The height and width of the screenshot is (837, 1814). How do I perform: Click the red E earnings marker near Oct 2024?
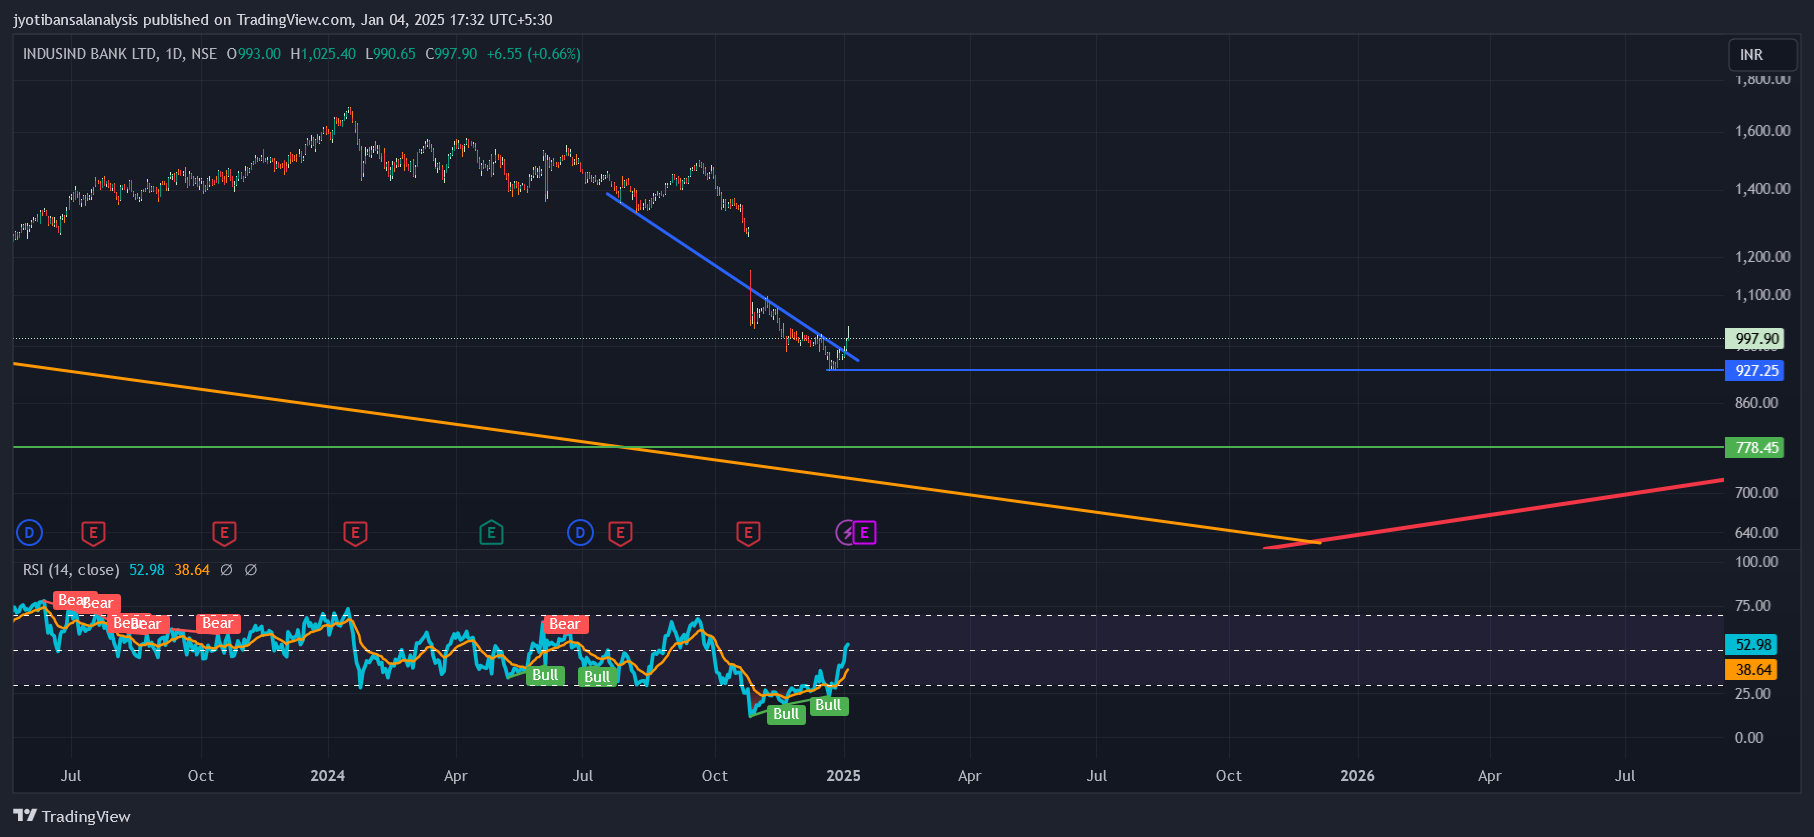(x=748, y=533)
